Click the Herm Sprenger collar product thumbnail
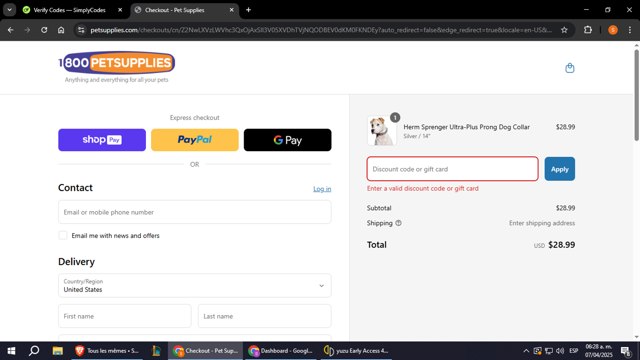 point(382,131)
